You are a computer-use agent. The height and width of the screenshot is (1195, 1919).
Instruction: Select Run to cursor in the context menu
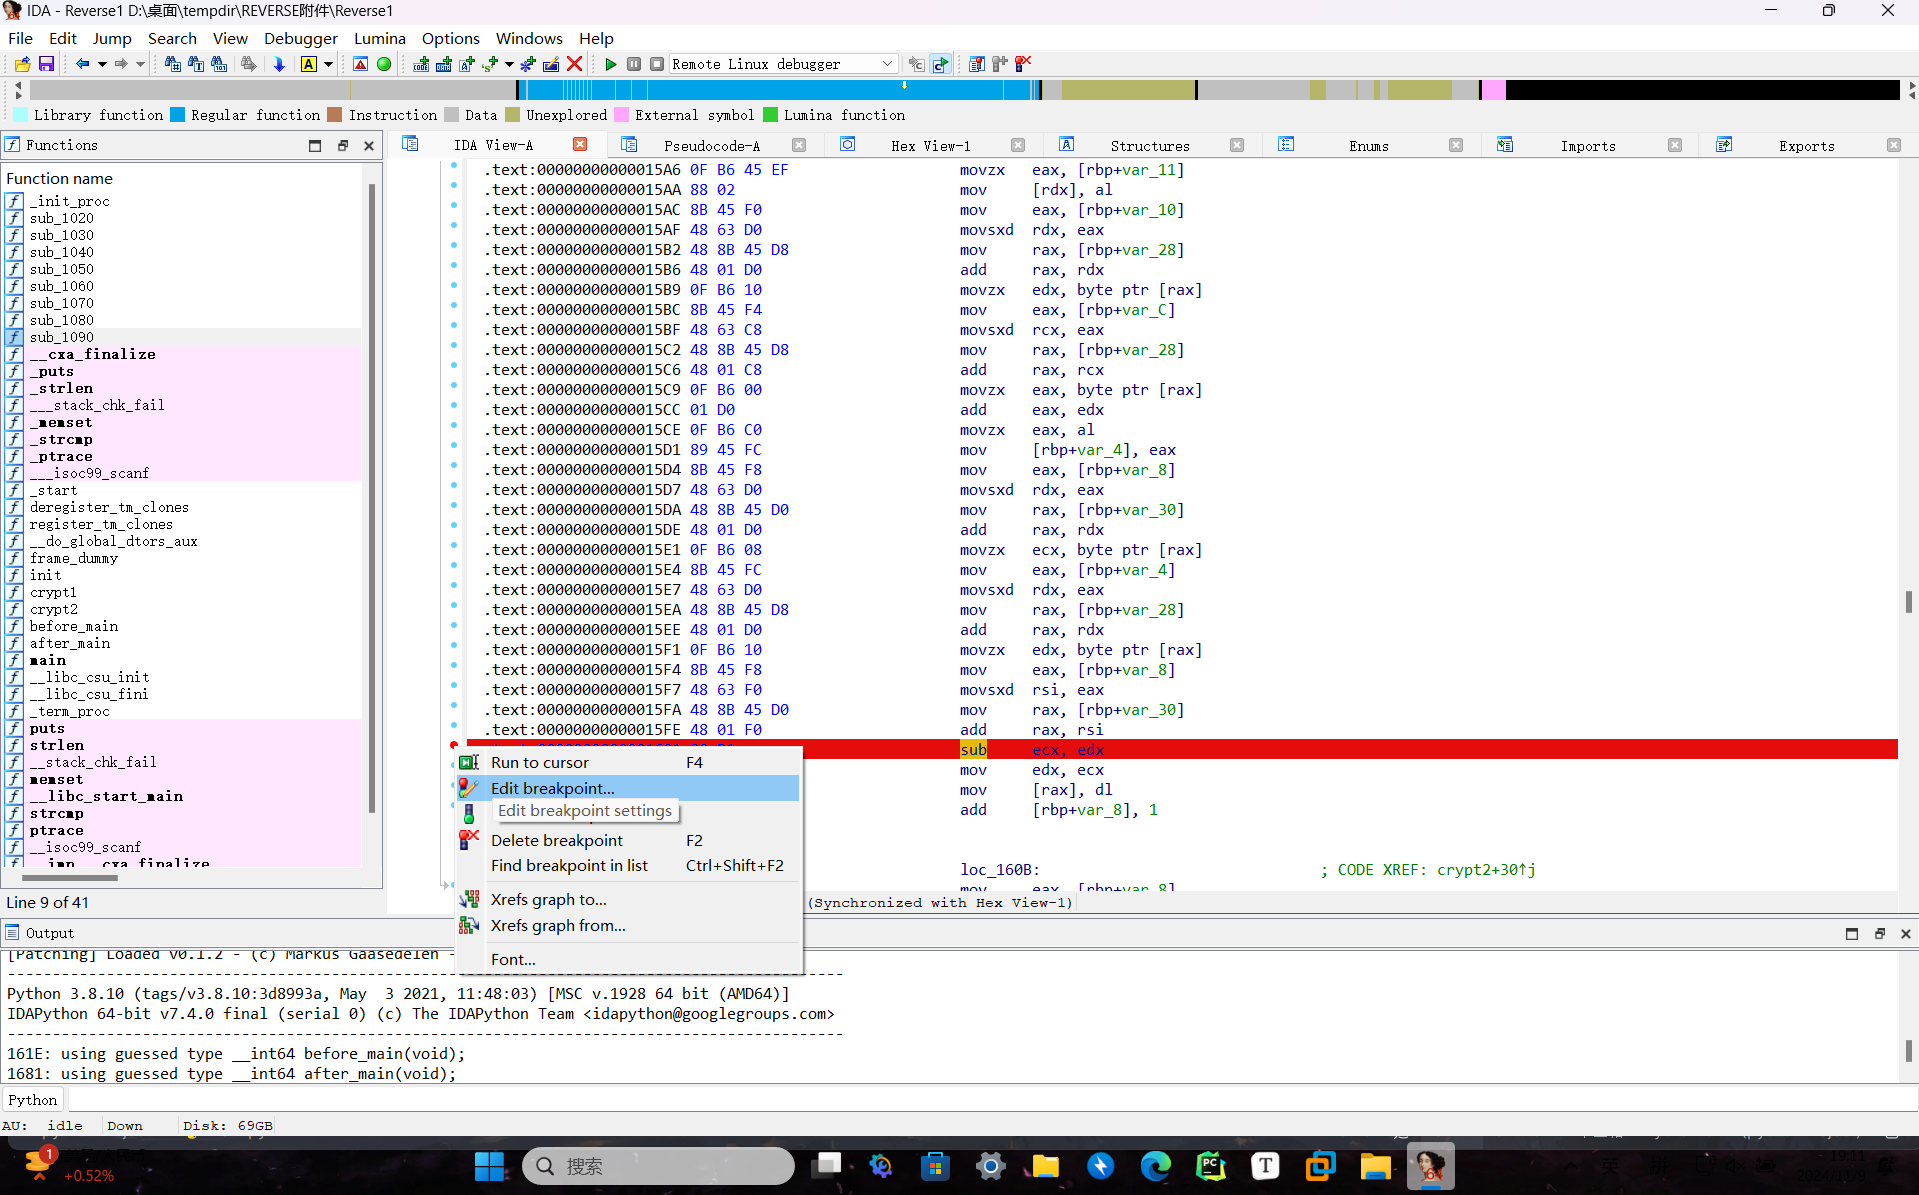tap(540, 762)
